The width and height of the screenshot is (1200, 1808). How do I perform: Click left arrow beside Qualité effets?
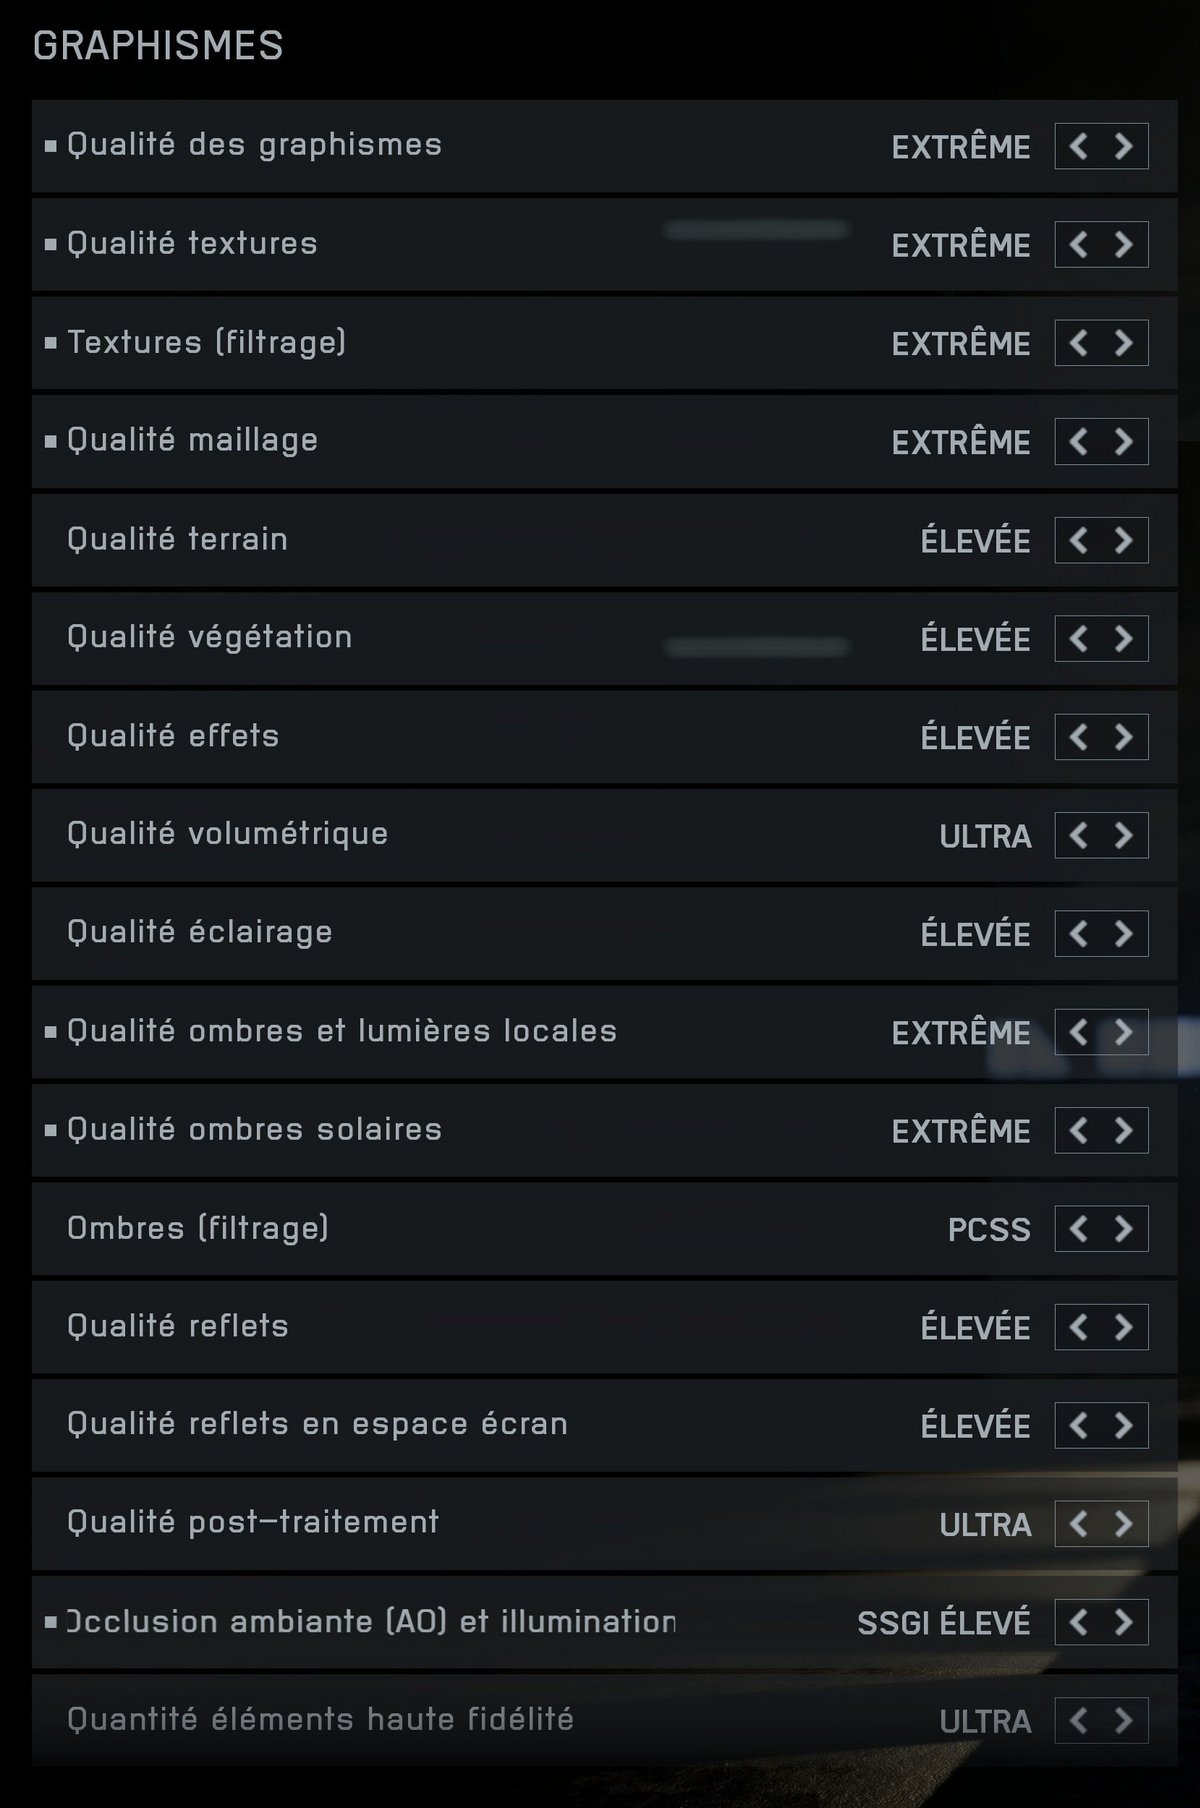(1078, 737)
